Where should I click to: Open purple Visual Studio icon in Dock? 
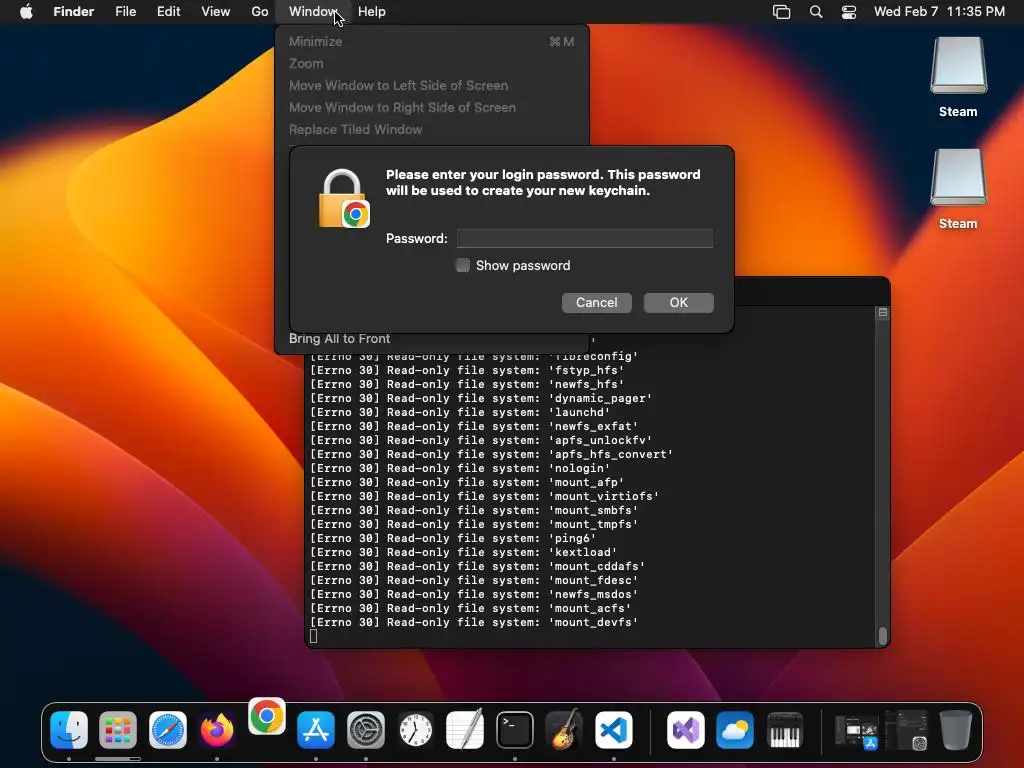click(x=686, y=729)
